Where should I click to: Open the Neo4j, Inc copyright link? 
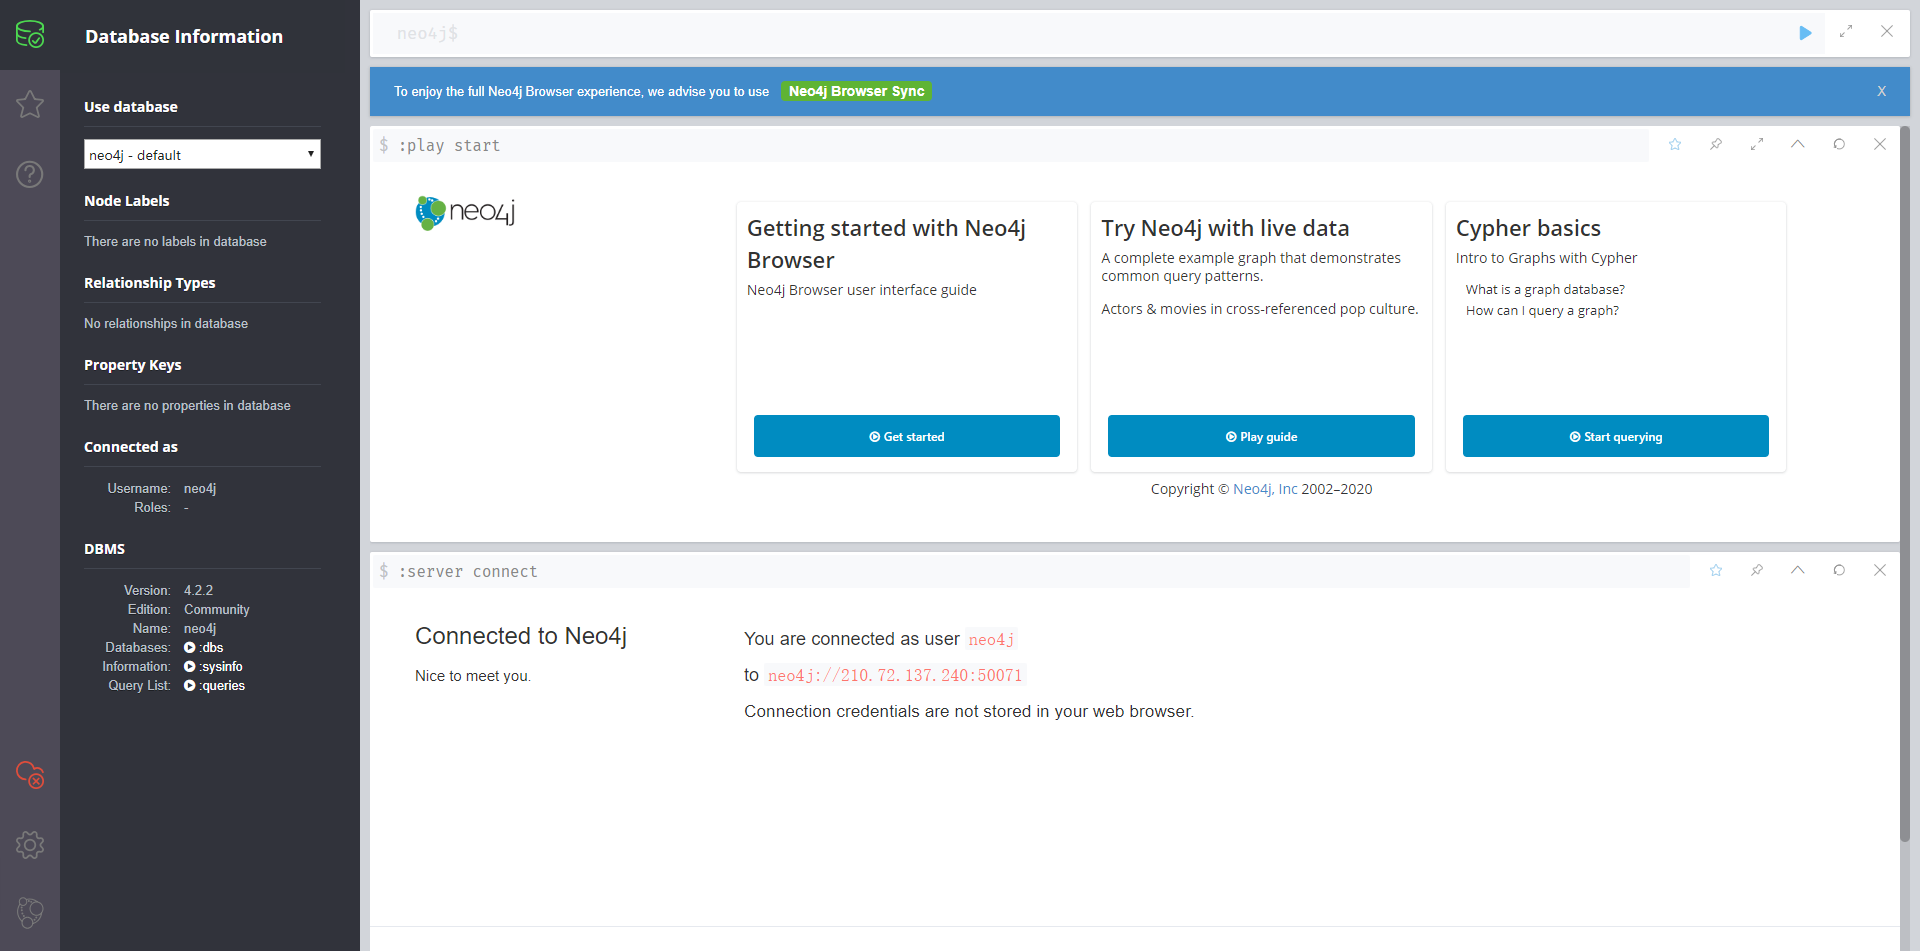click(x=1264, y=488)
